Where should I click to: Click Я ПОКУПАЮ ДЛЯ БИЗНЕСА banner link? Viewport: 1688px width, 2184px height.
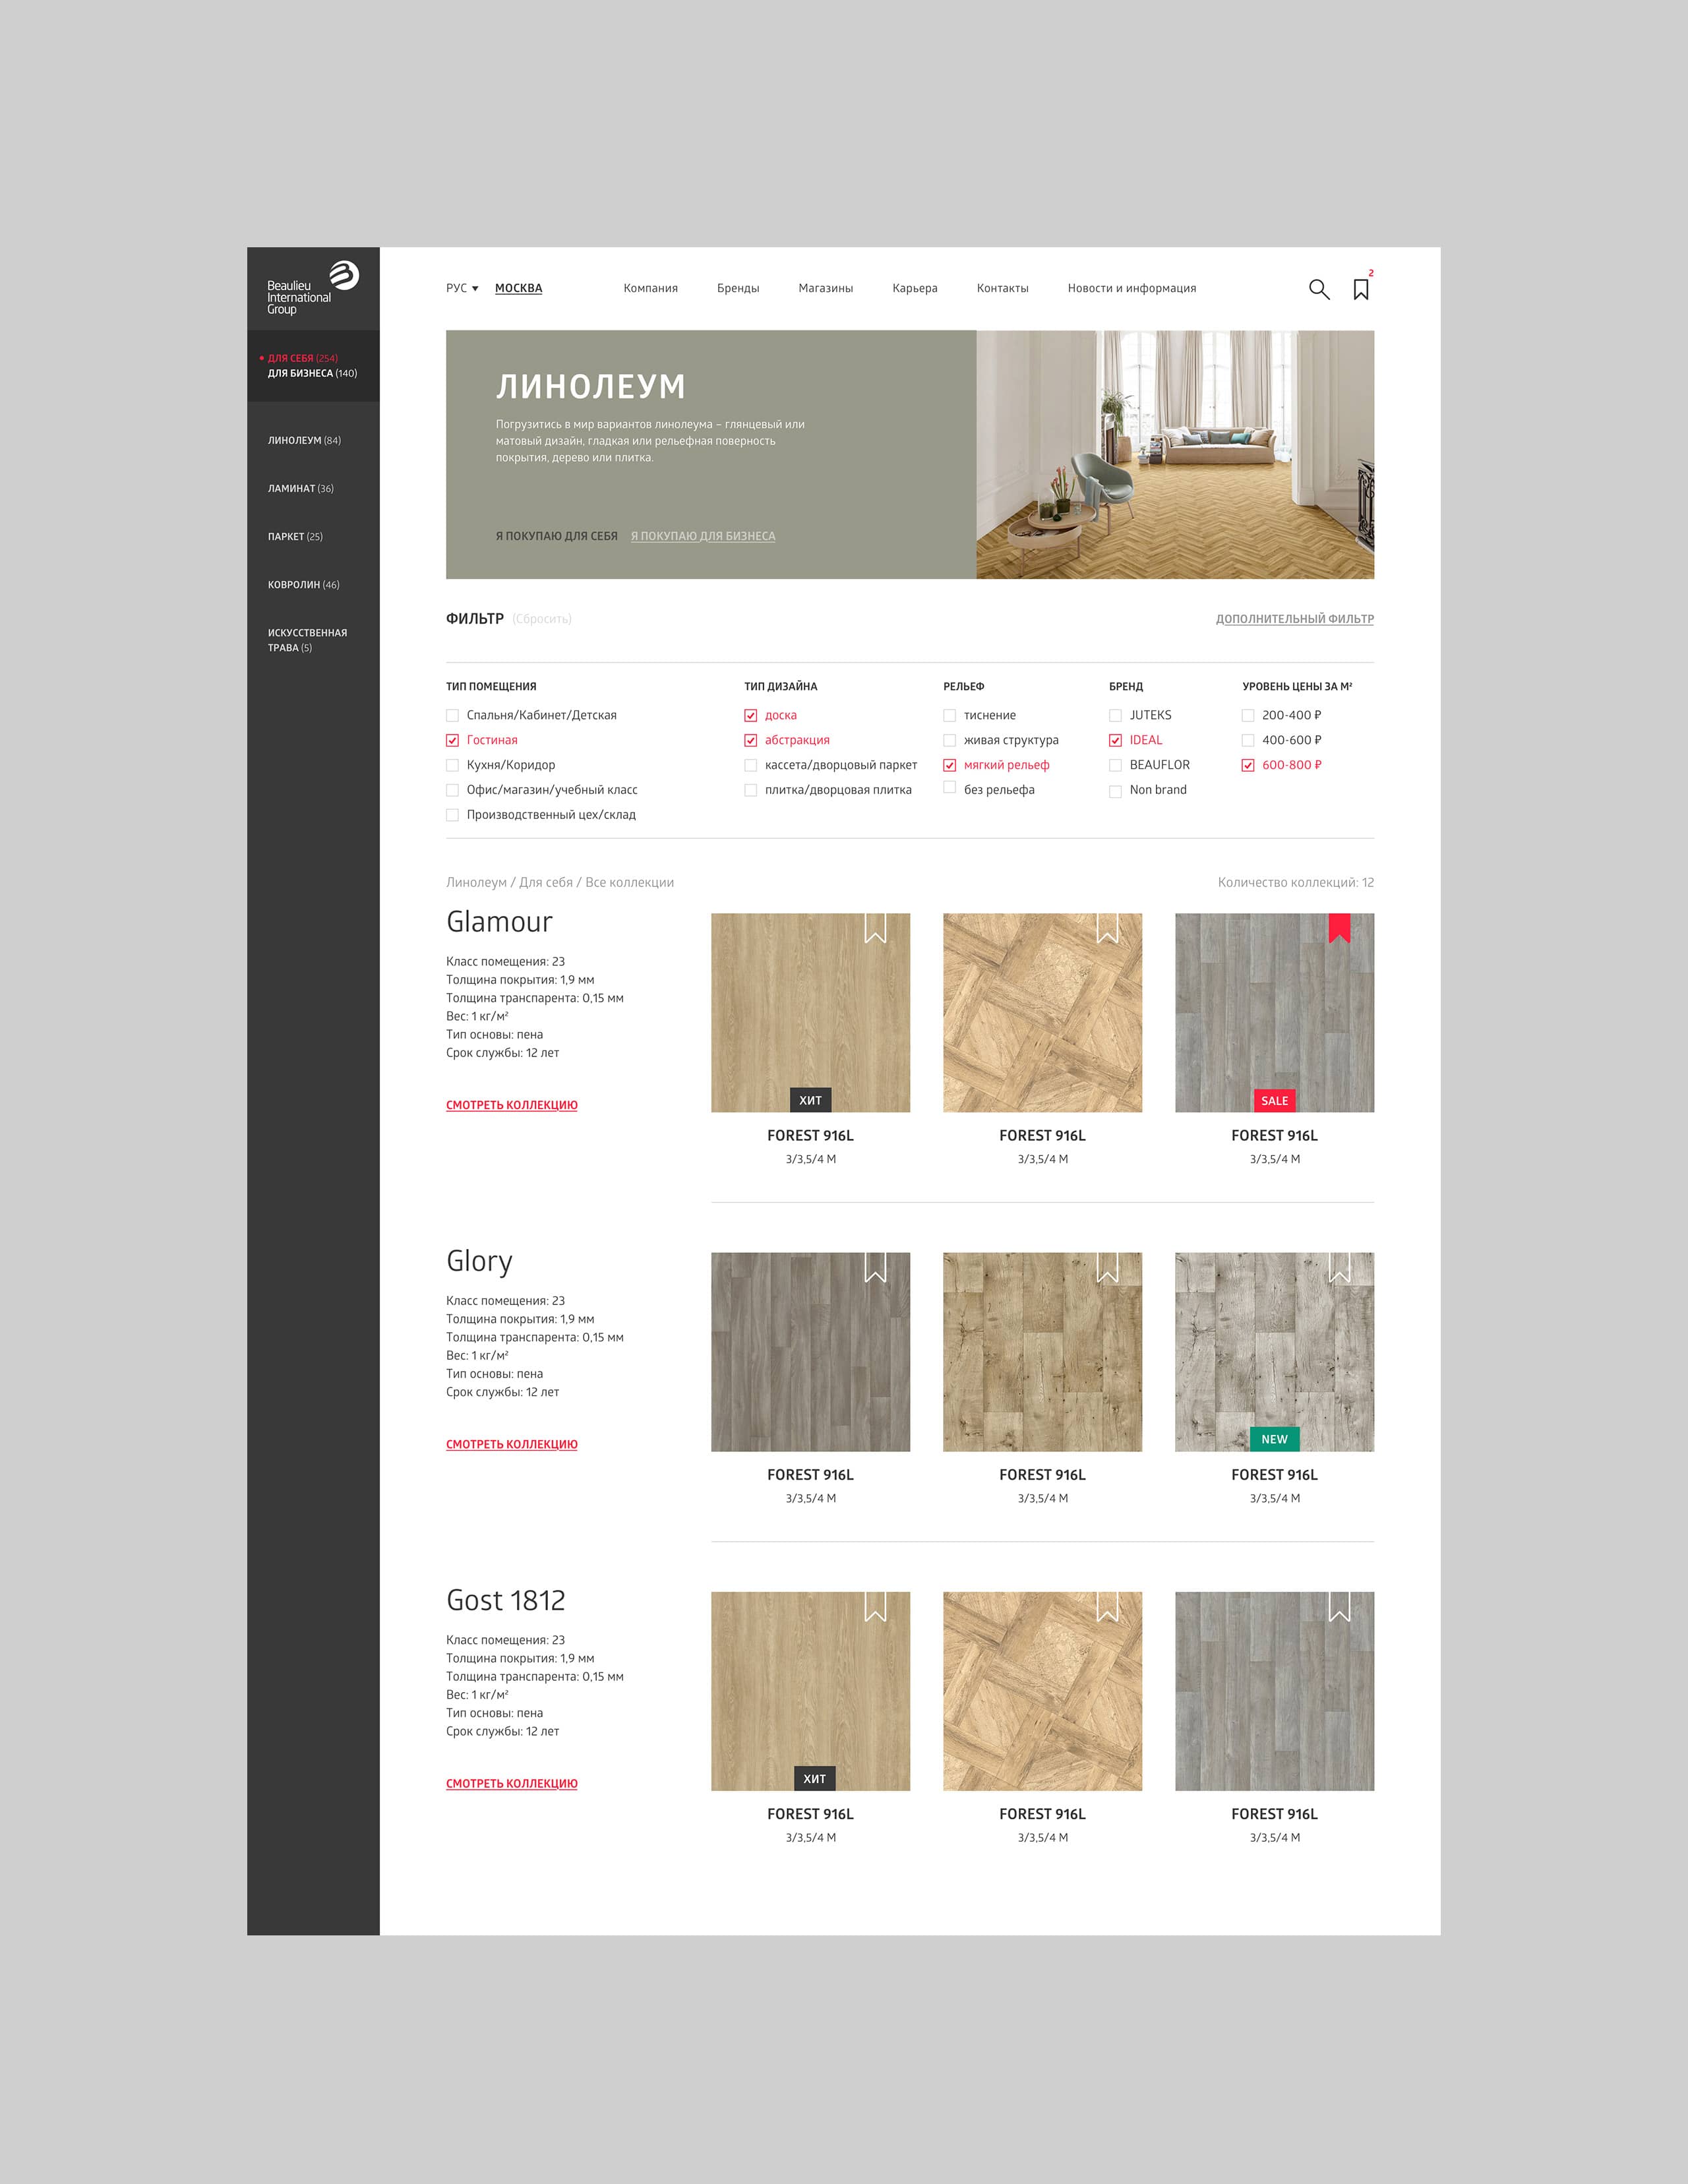pos(703,536)
